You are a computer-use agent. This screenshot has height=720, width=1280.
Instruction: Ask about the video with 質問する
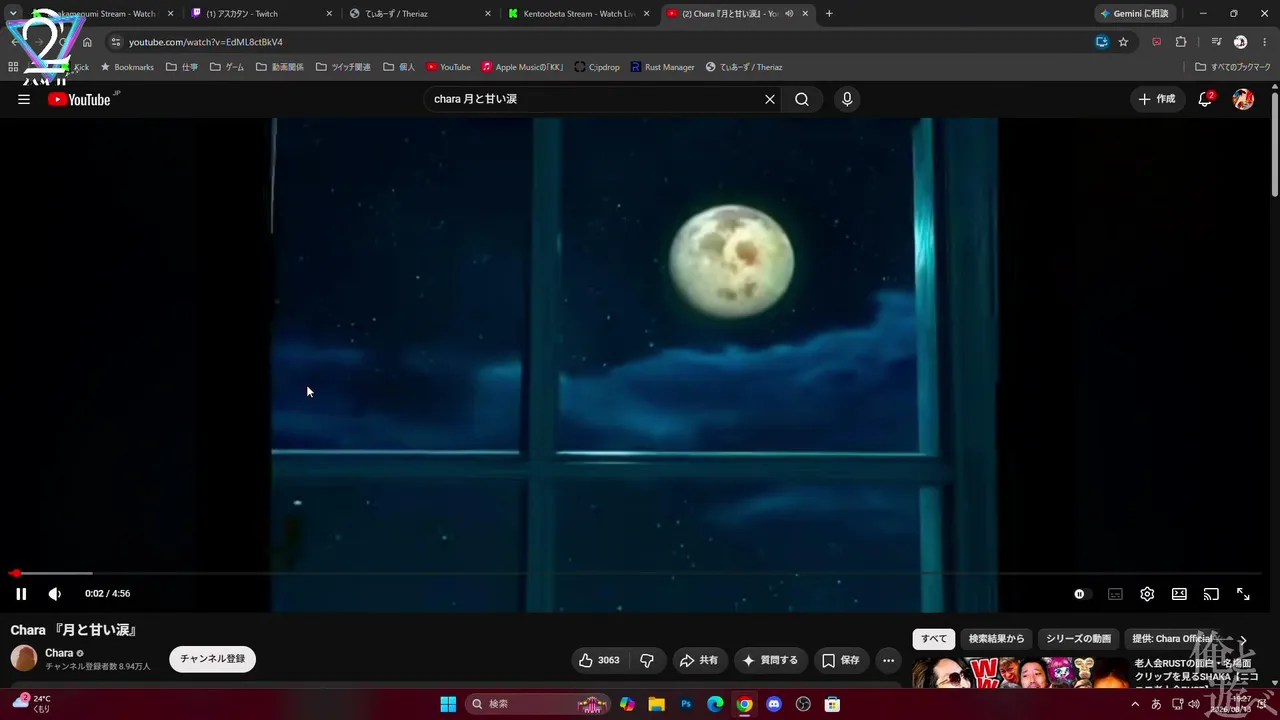click(770, 660)
